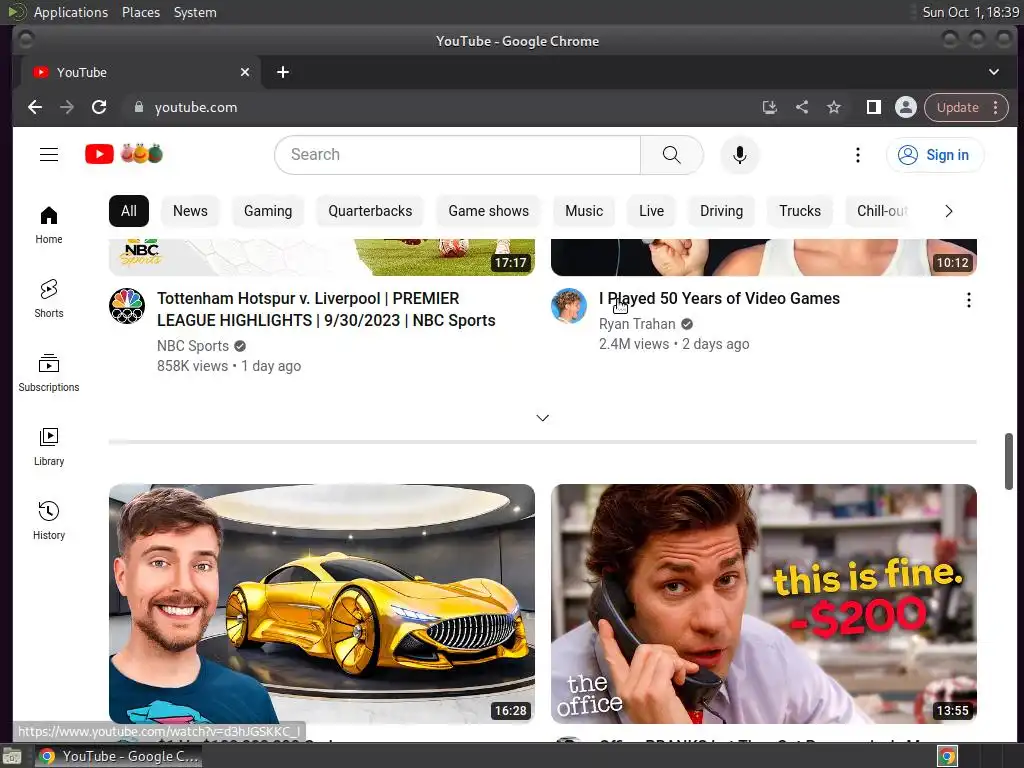
Task: Share this page icon
Action: [802, 107]
